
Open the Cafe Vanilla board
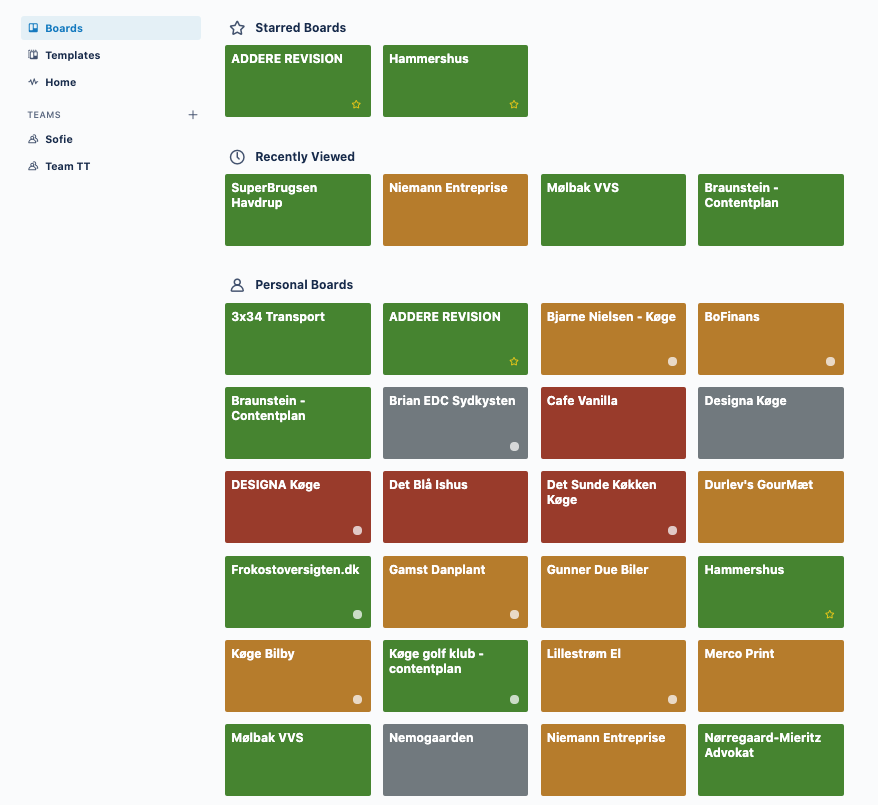point(613,423)
